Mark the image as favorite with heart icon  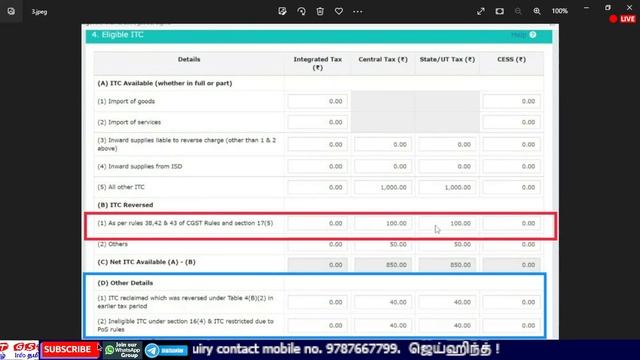(x=339, y=11)
